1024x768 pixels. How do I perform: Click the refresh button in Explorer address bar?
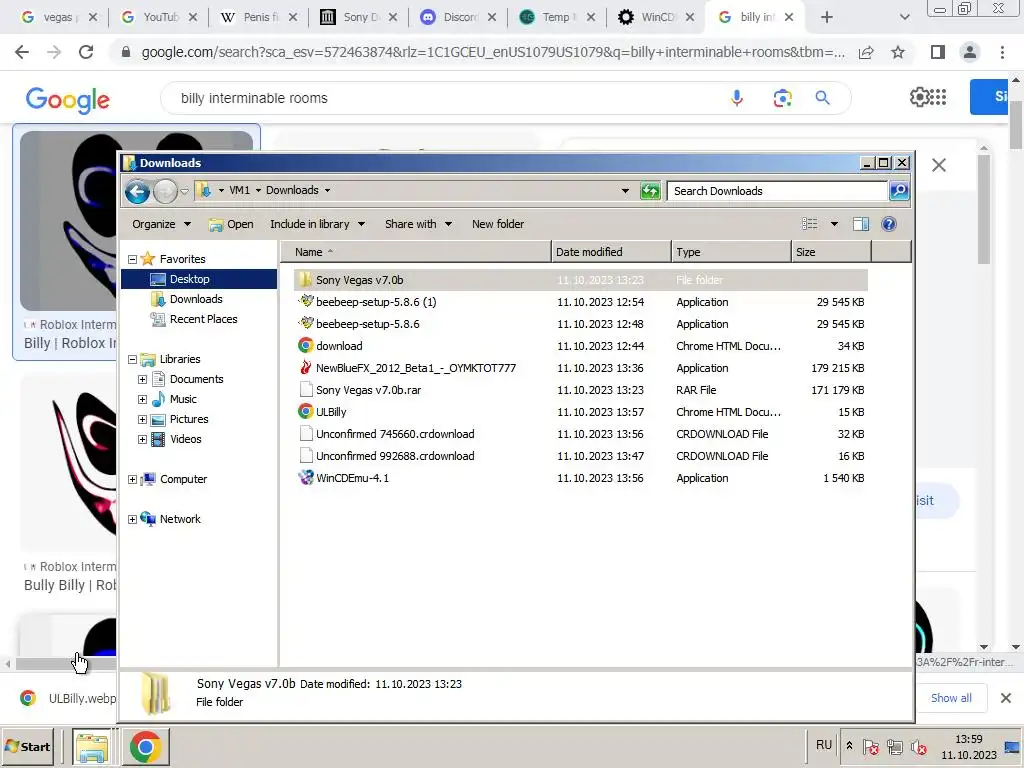(650, 191)
